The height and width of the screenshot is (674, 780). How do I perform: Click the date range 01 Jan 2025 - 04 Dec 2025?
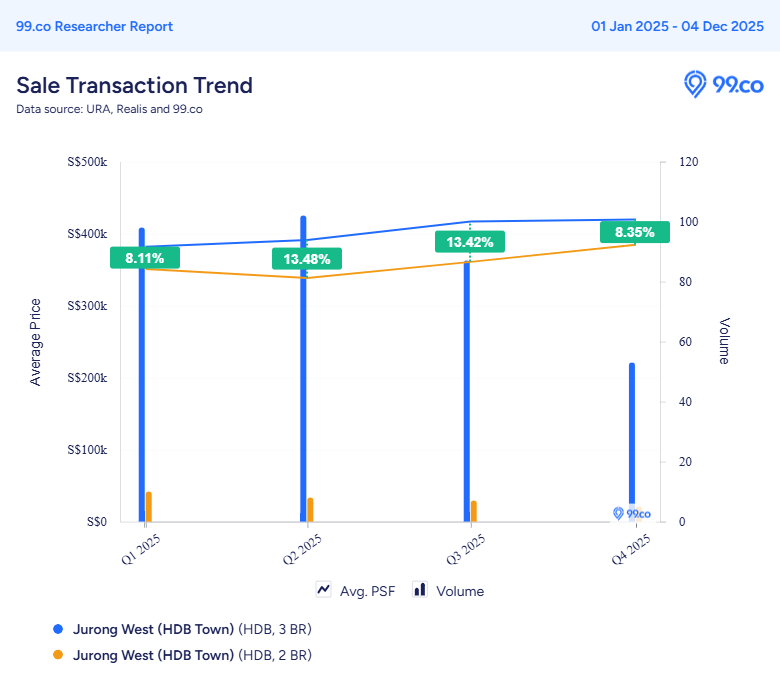point(677,26)
